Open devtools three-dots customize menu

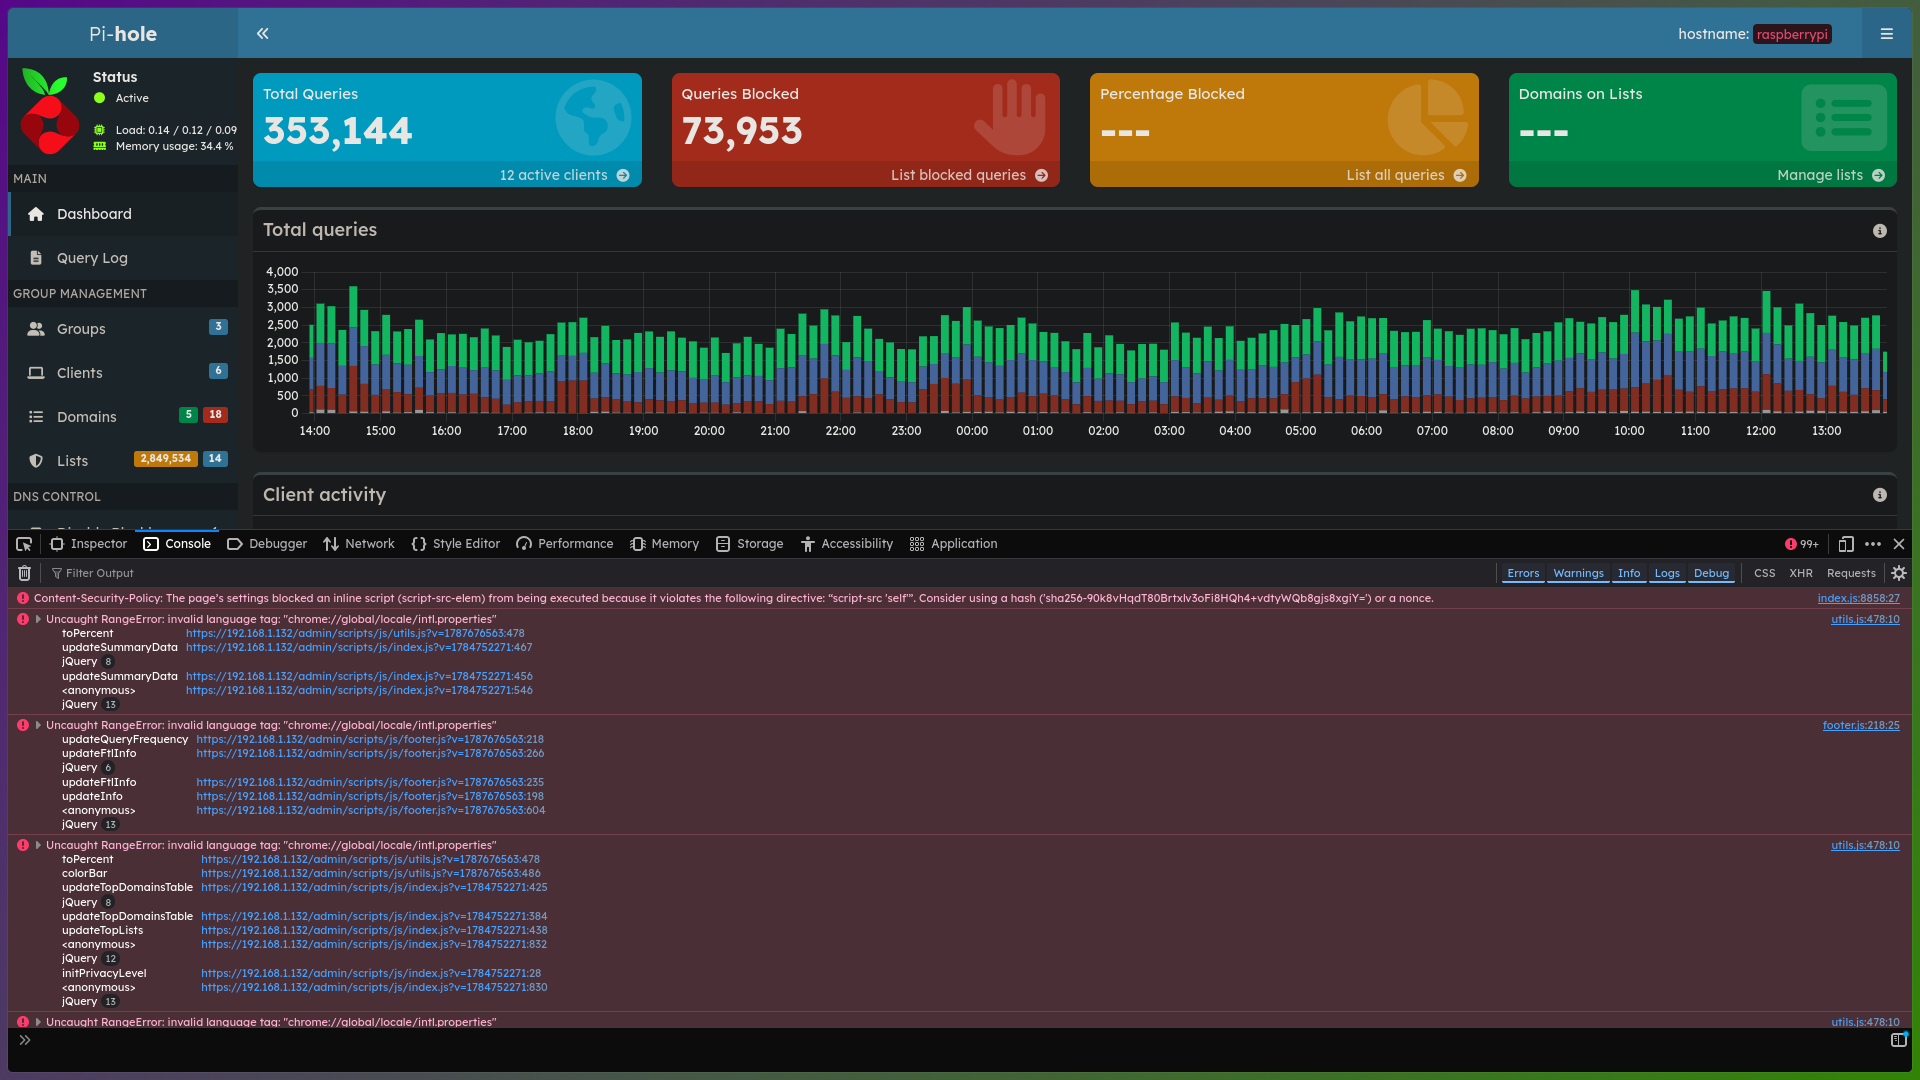point(1873,544)
